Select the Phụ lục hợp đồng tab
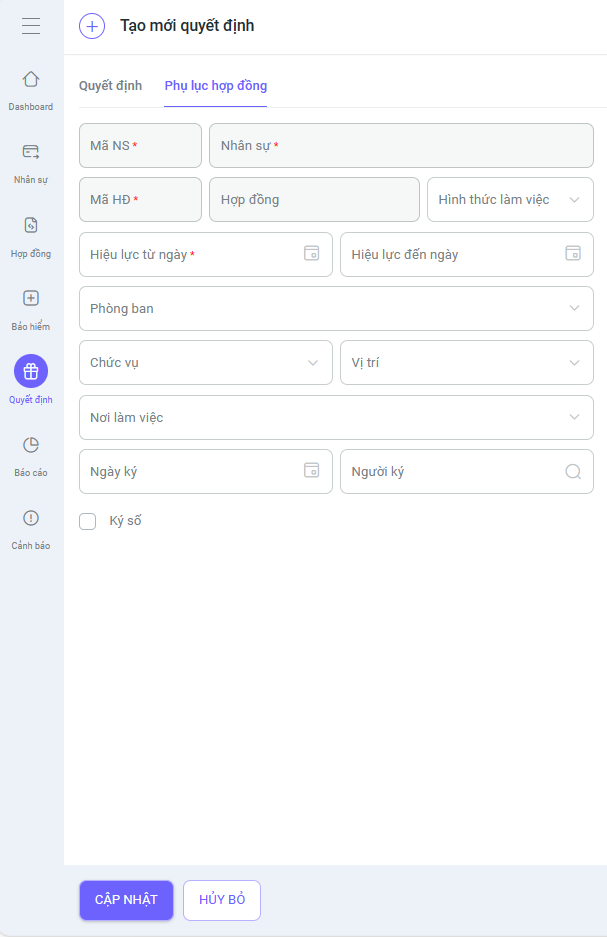Screen dimensions: 607x937 (216, 86)
